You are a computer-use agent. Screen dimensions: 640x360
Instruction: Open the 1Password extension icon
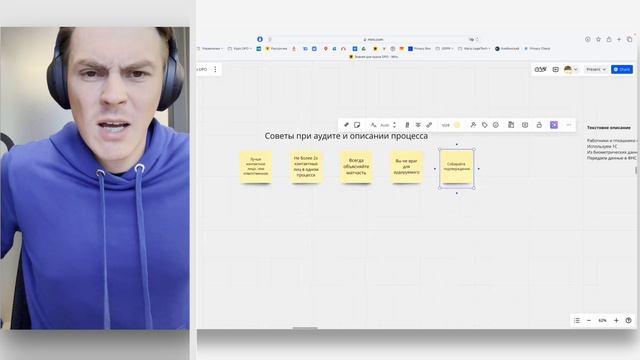point(260,39)
